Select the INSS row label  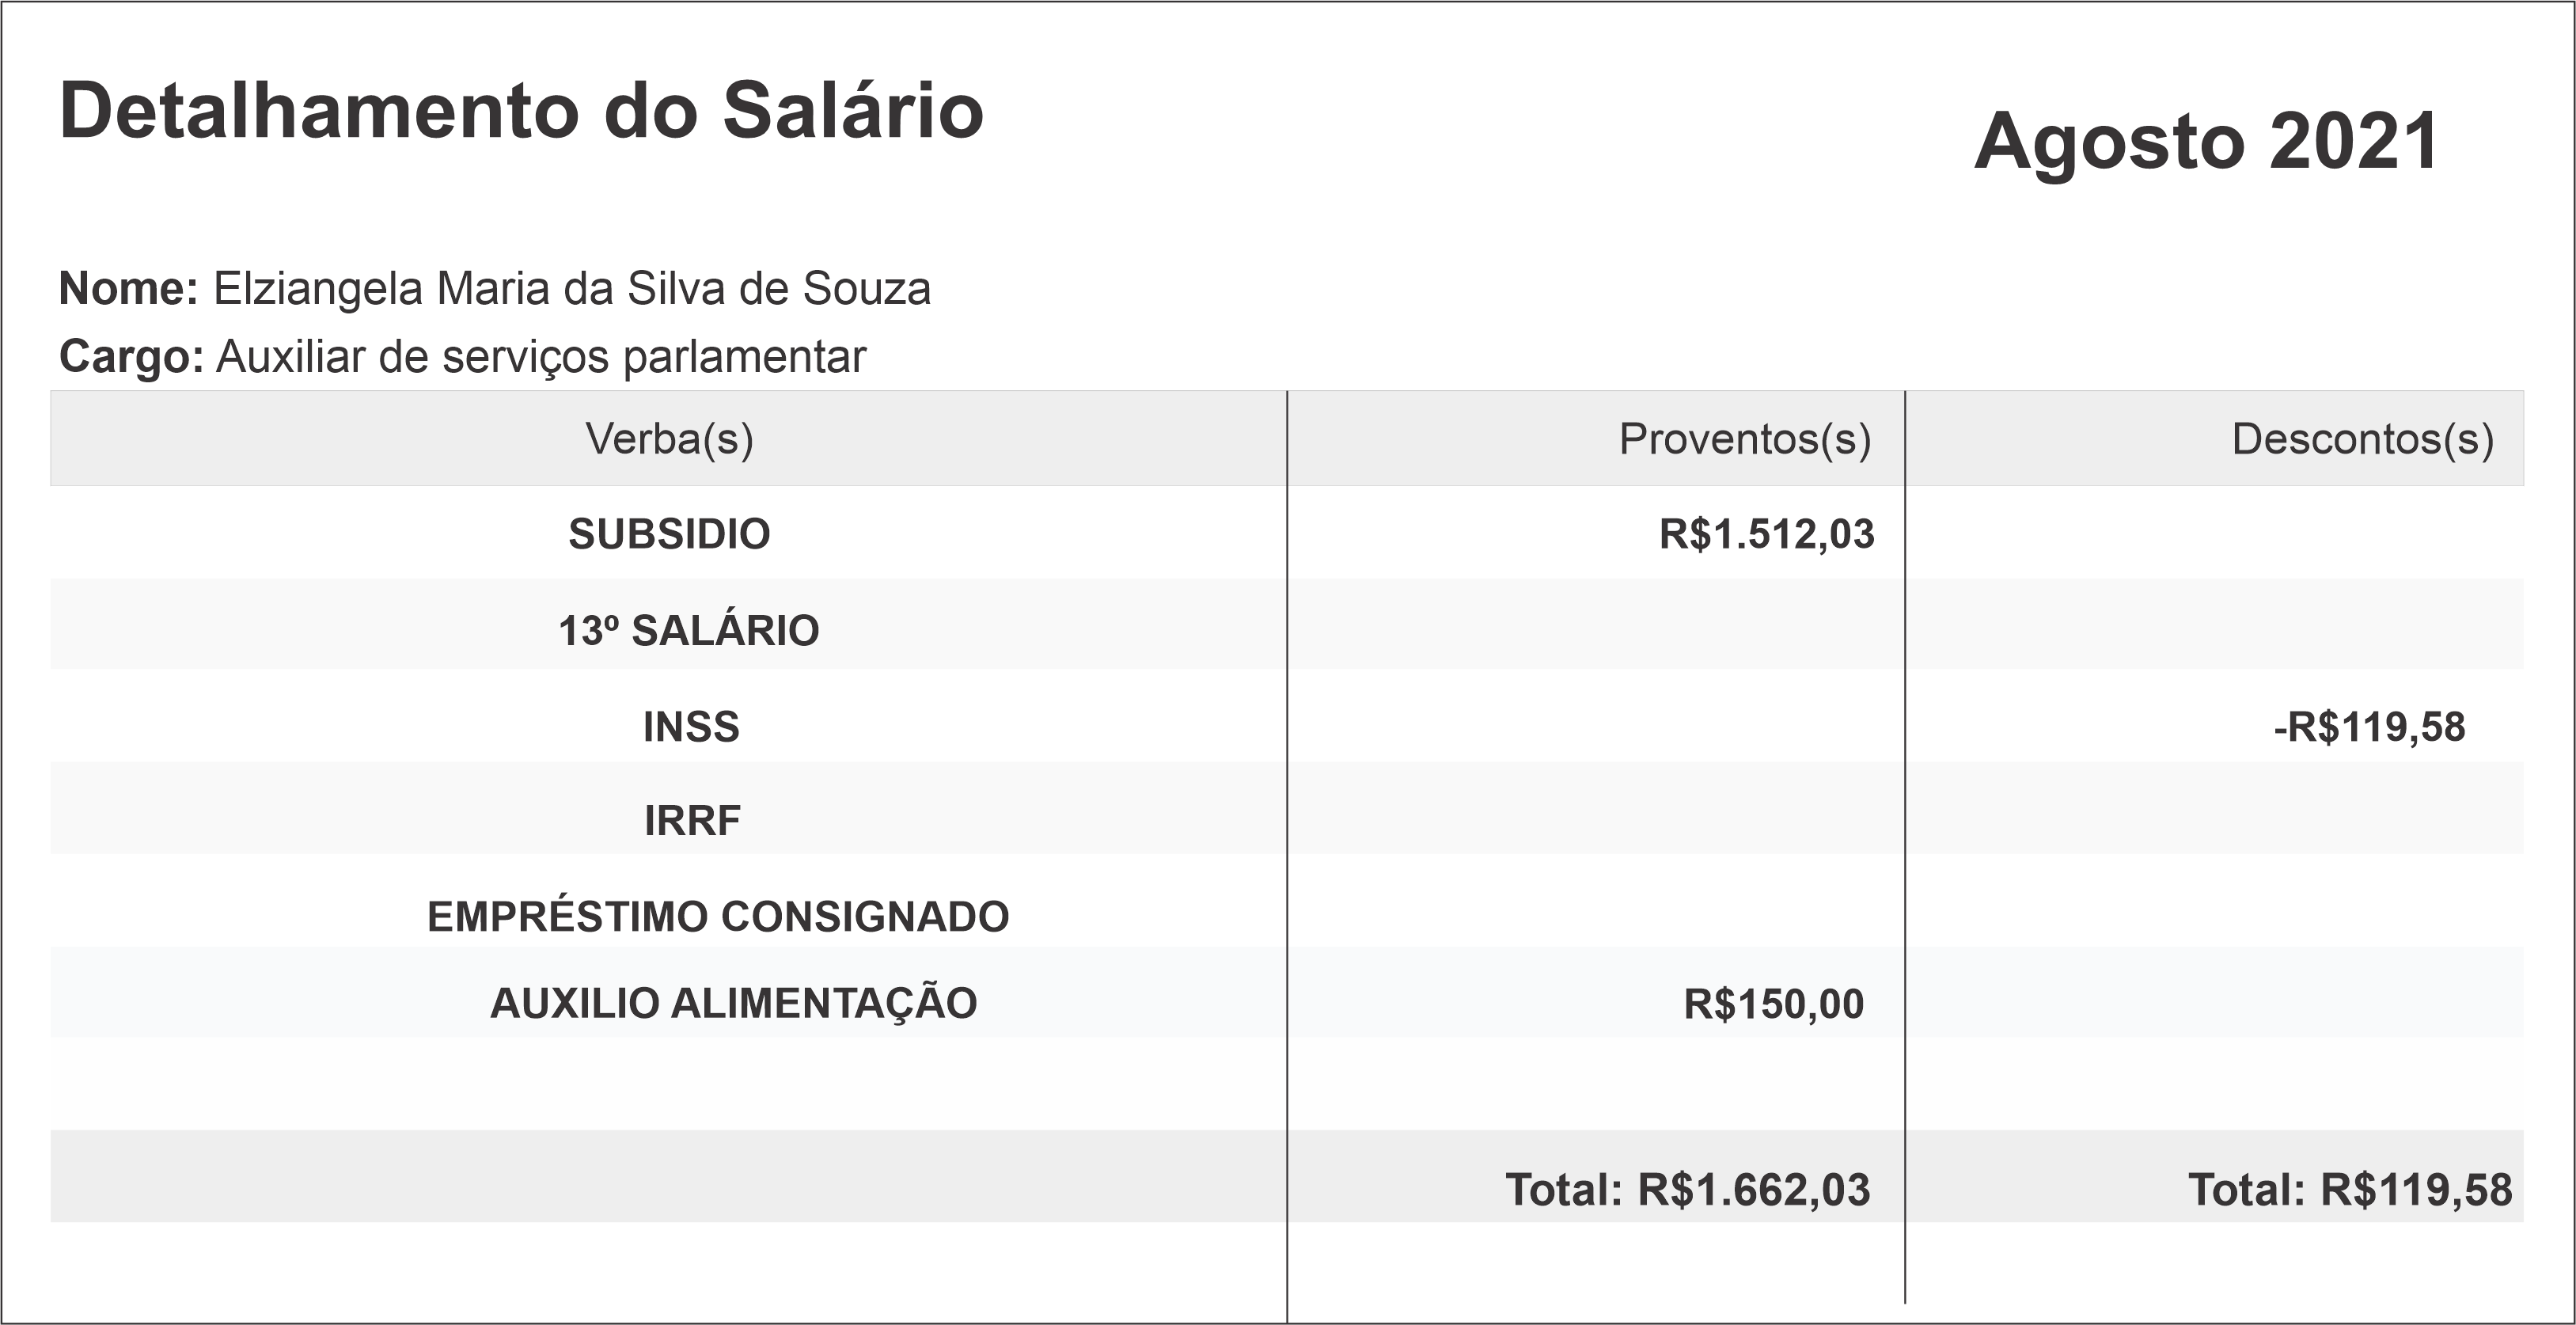click(x=691, y=727)
